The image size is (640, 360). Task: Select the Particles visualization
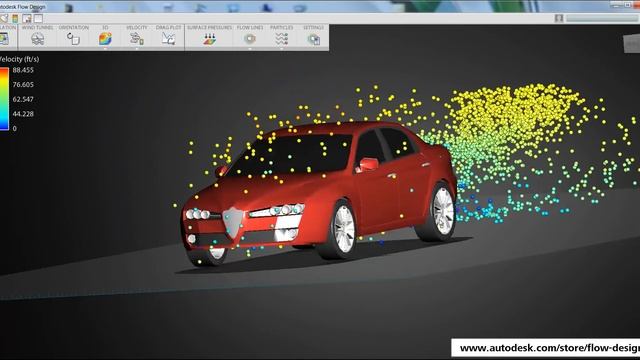[x=282, y=39]
